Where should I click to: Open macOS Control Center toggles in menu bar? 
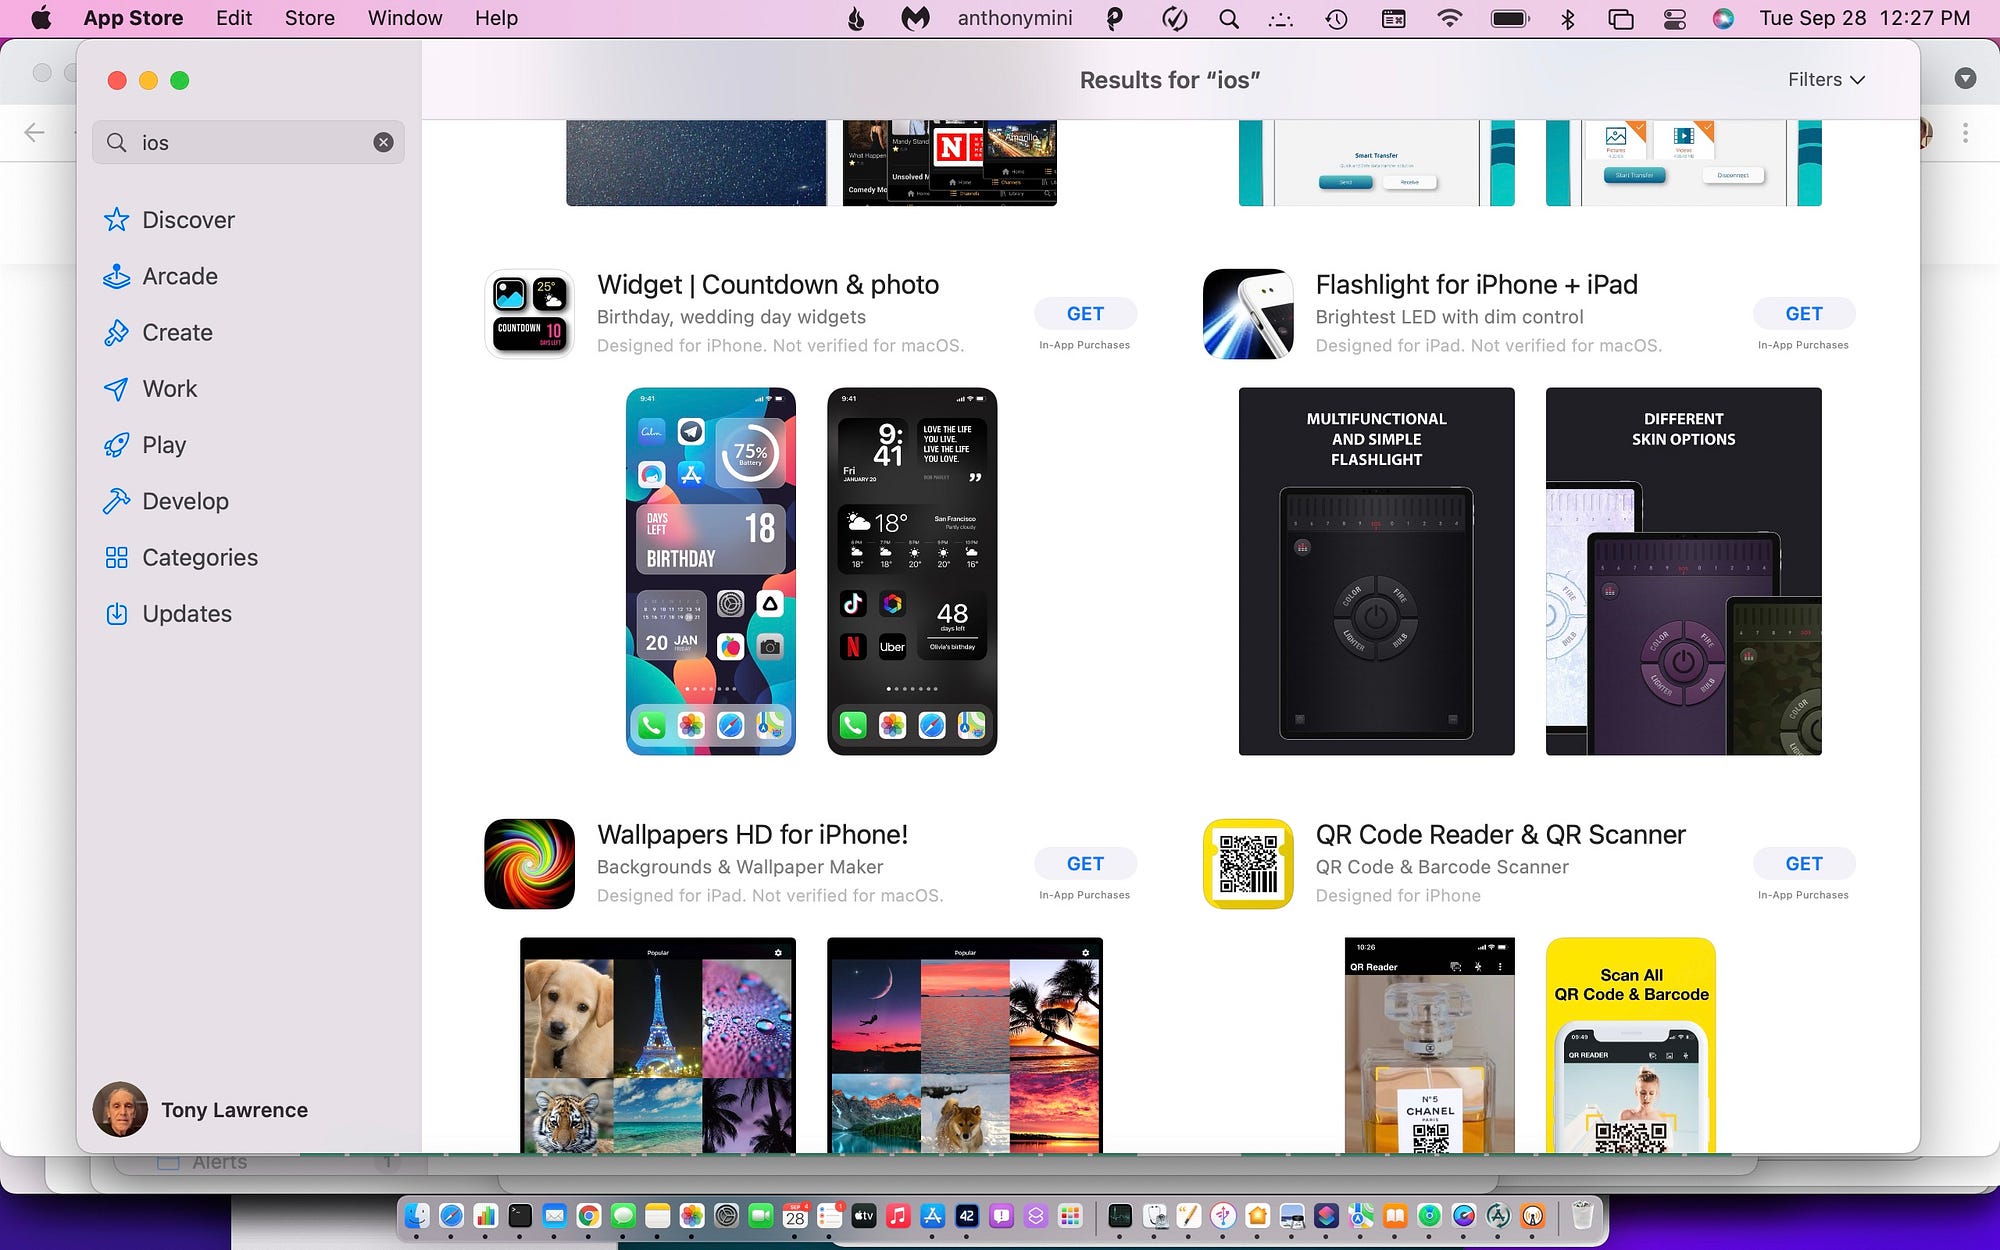pyautogui.click(x=1674, y=18)
